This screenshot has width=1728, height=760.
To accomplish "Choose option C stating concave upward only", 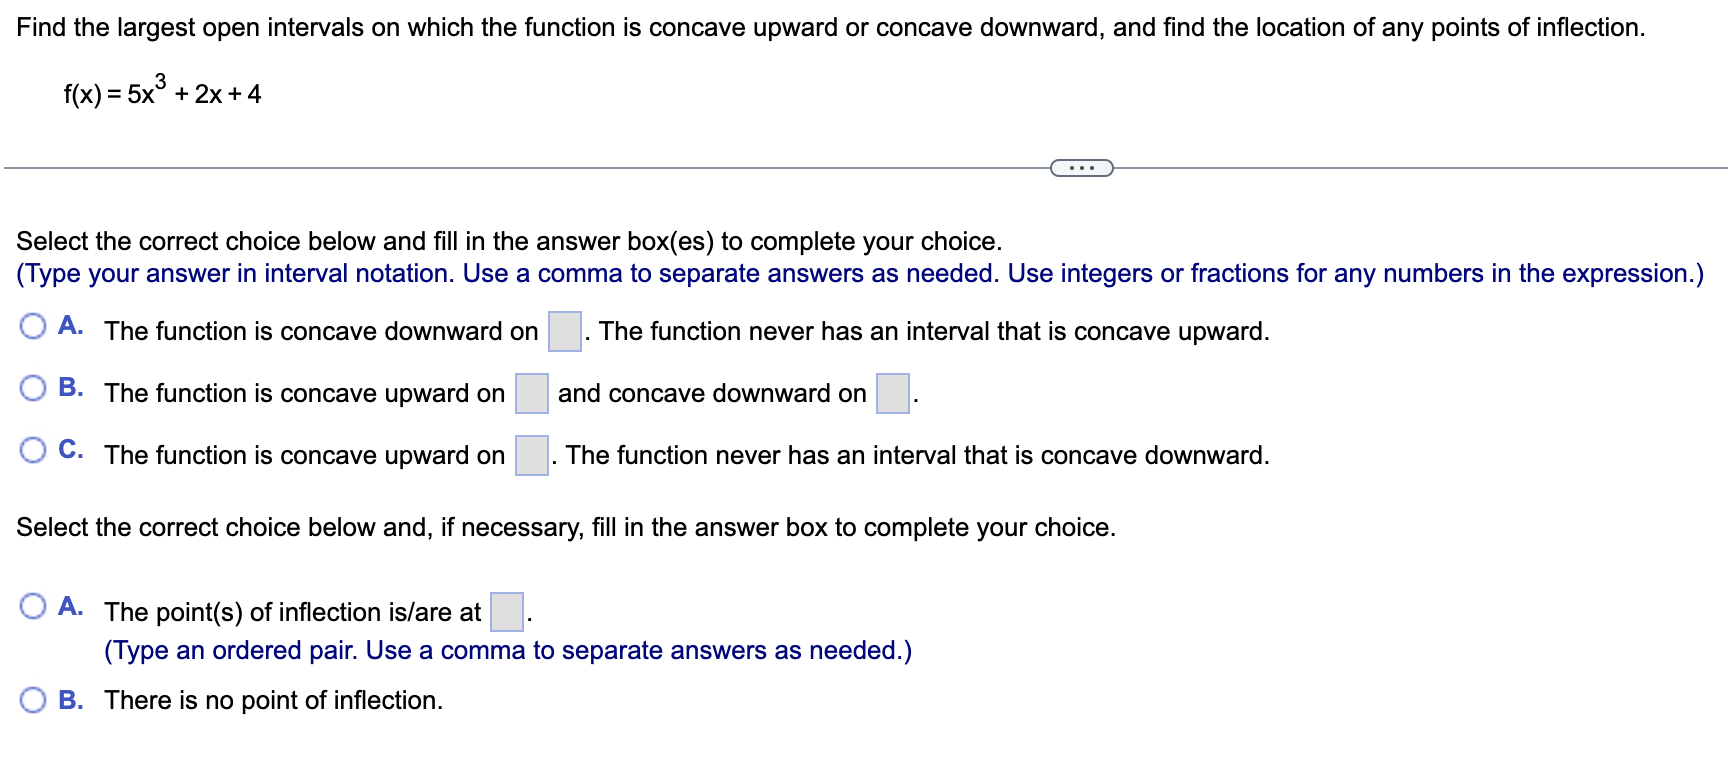I will [x=34, y=448].
